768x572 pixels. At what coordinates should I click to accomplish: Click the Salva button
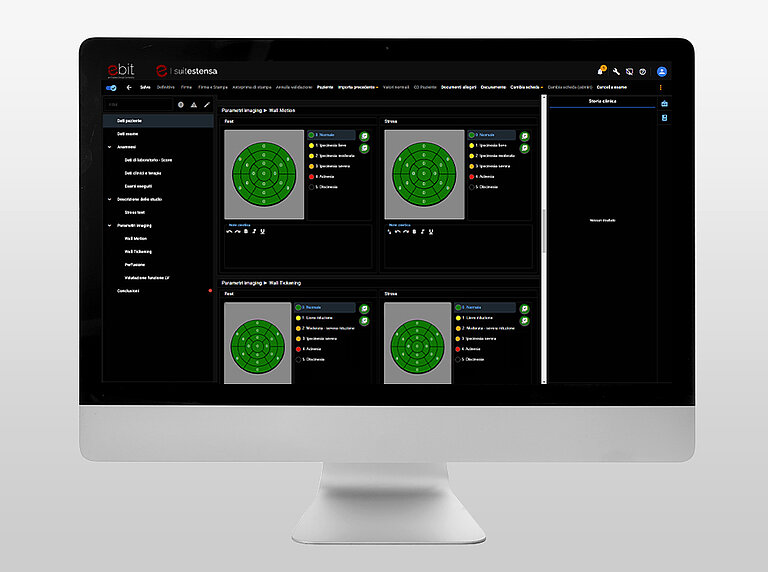click(x=146, y=88)
